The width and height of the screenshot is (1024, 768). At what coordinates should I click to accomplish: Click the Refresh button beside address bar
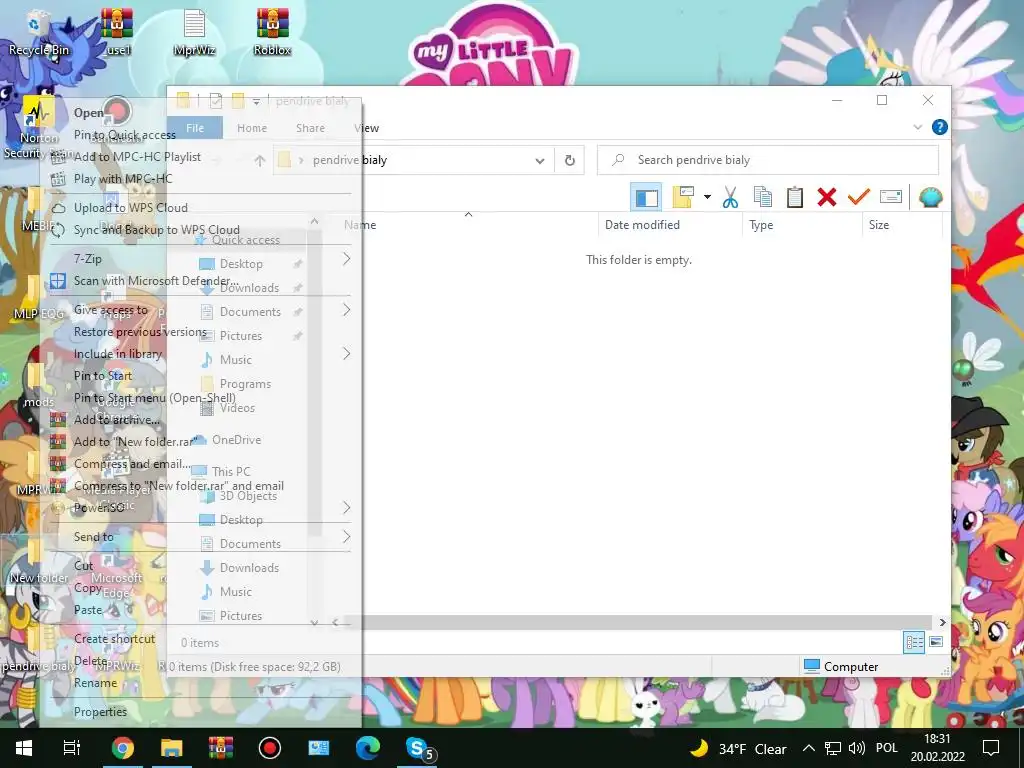point(569,160)
